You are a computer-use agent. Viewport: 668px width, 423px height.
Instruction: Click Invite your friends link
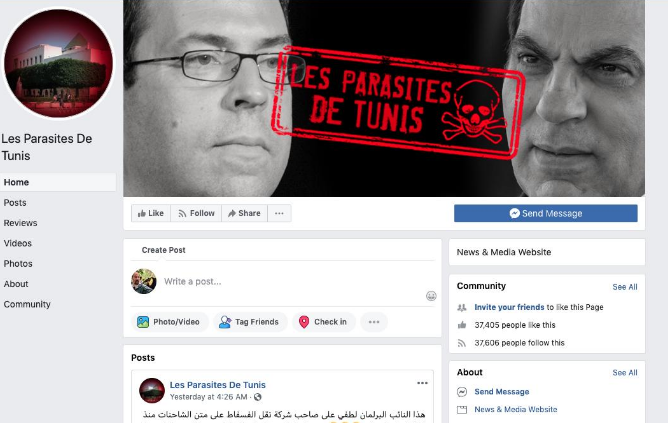[509, 307]
